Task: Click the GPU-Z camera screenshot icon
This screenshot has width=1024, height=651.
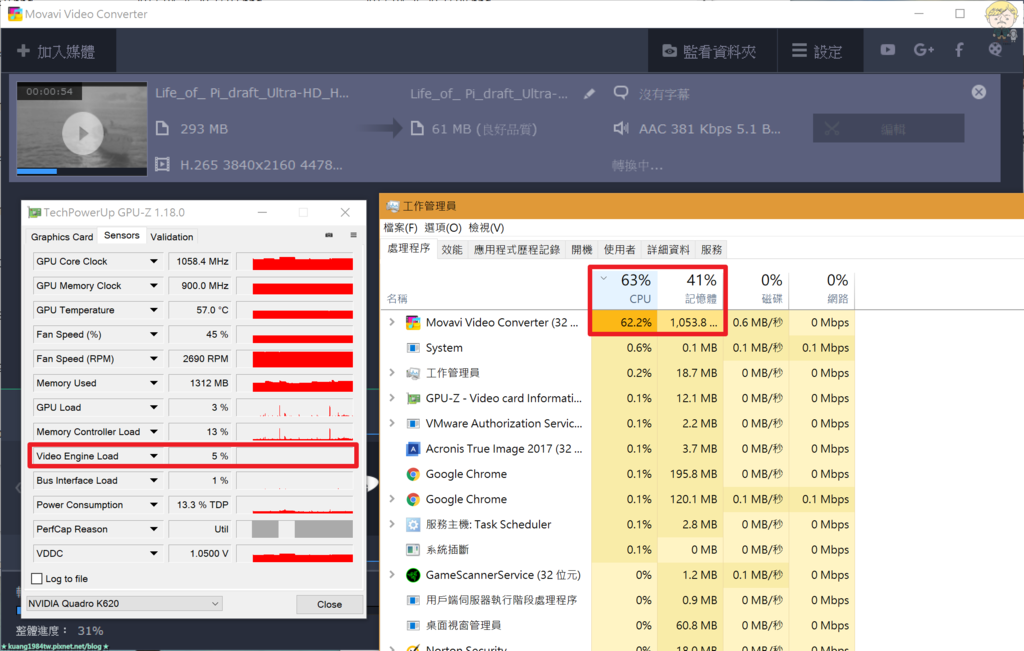Action: pos(329,235)
